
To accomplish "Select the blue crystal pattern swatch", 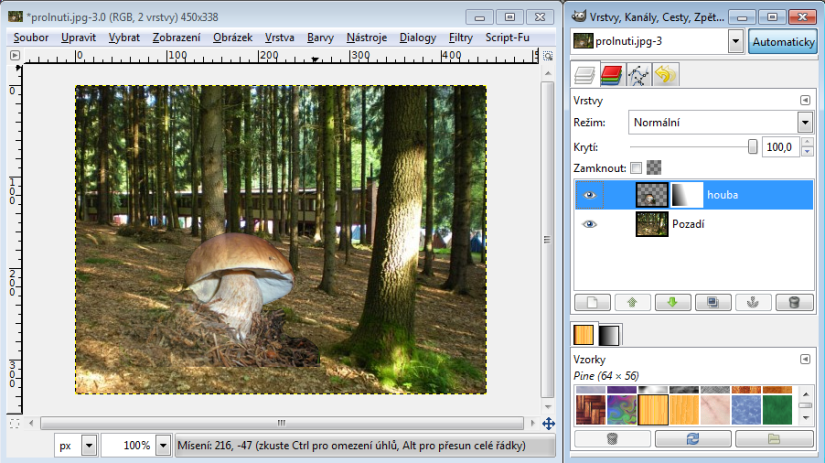I will pyautogui.click(x=746, y=409).
